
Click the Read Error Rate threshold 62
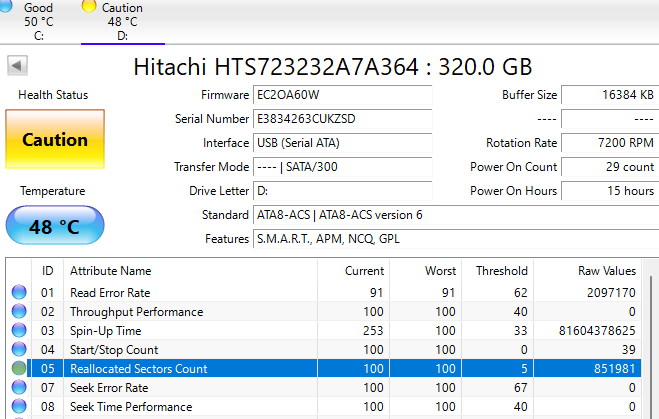(x=520, y=293)
